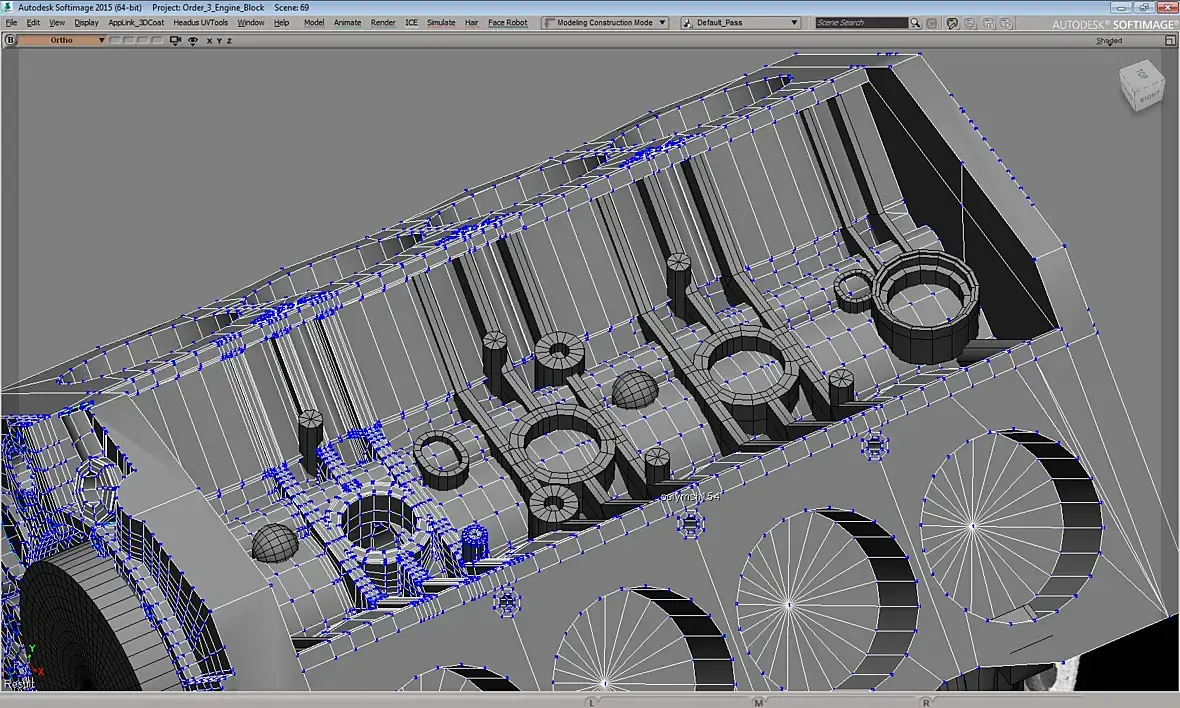Image resolution: width=1180 pixels, height=708 pixels.
Task: Open the camera icon menu in viewport bar
Action: tap(176, 40)
